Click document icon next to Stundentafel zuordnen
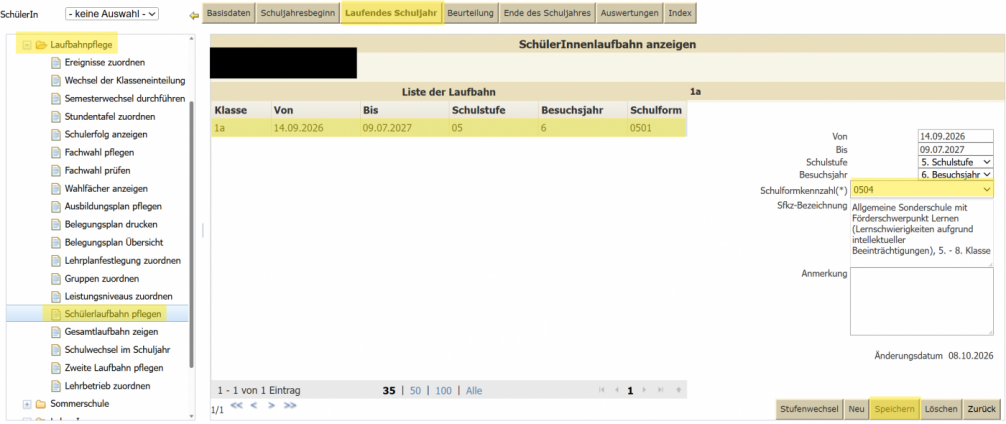 [x=55, y=117]
